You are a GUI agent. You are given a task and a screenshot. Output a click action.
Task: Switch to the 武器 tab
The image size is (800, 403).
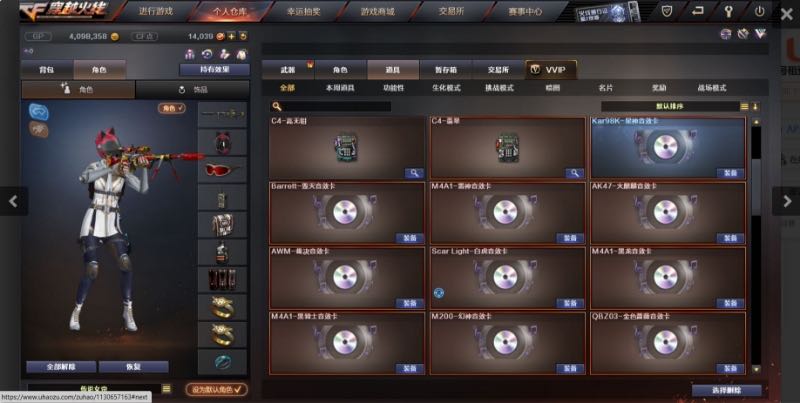tap(288, 70)
